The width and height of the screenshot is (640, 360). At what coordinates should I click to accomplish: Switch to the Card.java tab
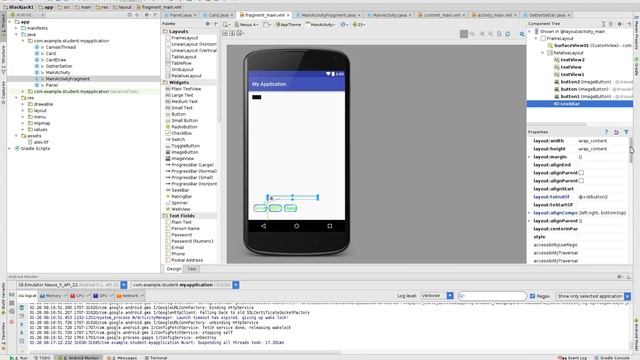[x=218, y=15]
